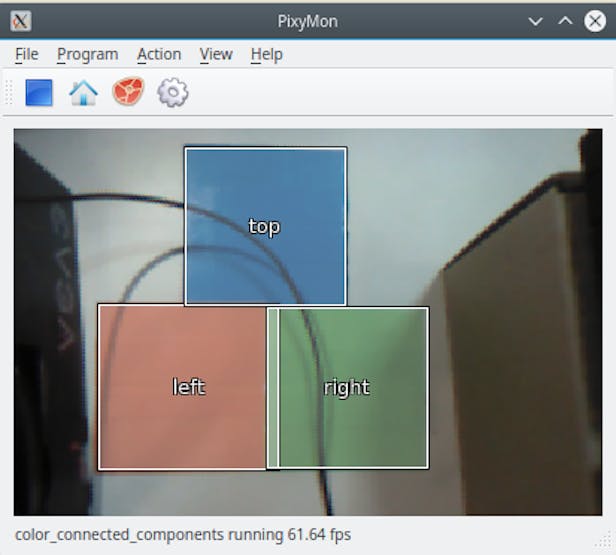
Task: Minimize the PixyMon window
Action: [x=535, y=21]
